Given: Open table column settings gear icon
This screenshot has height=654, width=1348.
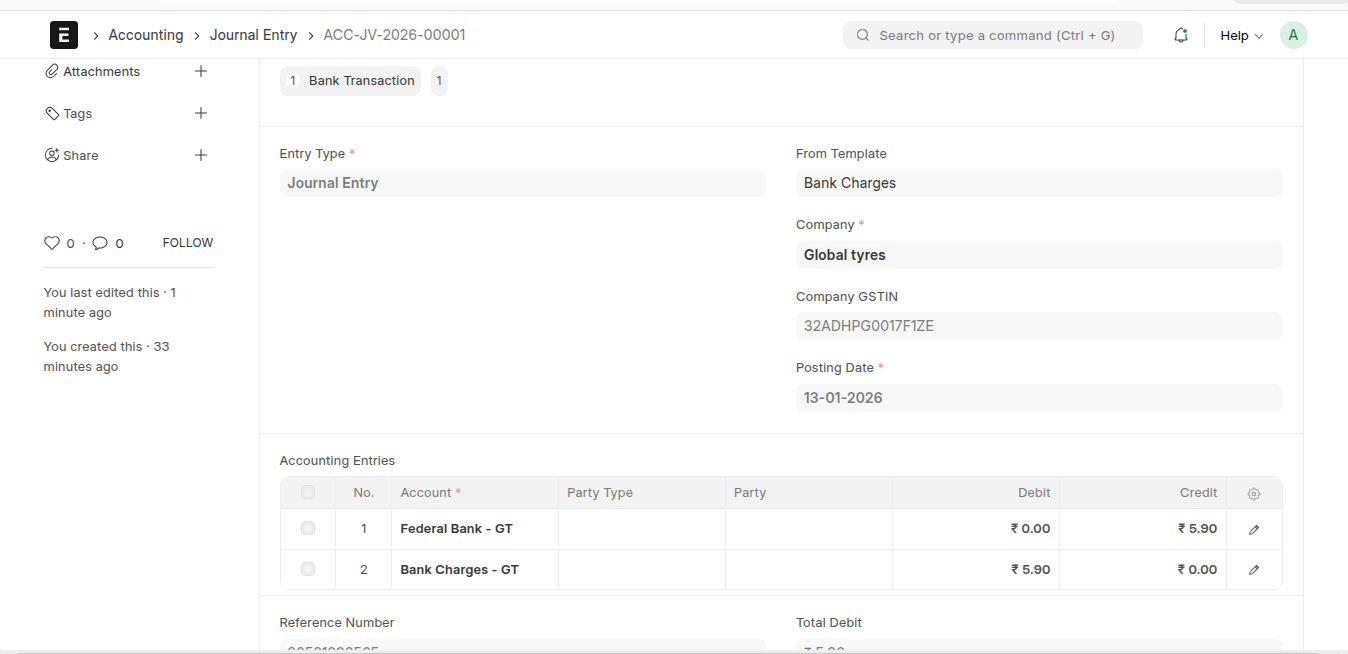Looking at the screenshot, I should [x=1254, y=493].
